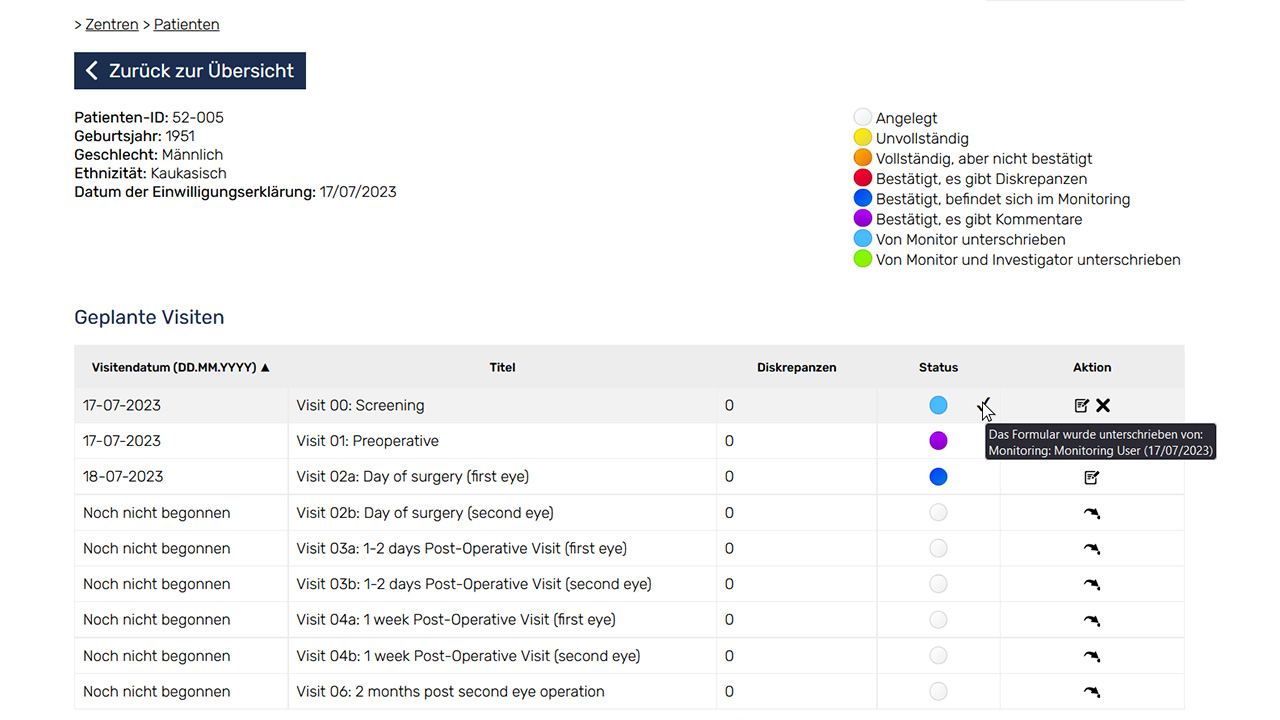Click light-blue status dot of Visit 00: Screening
This screenshot has width=1280, height=720.
pos(938,405)
